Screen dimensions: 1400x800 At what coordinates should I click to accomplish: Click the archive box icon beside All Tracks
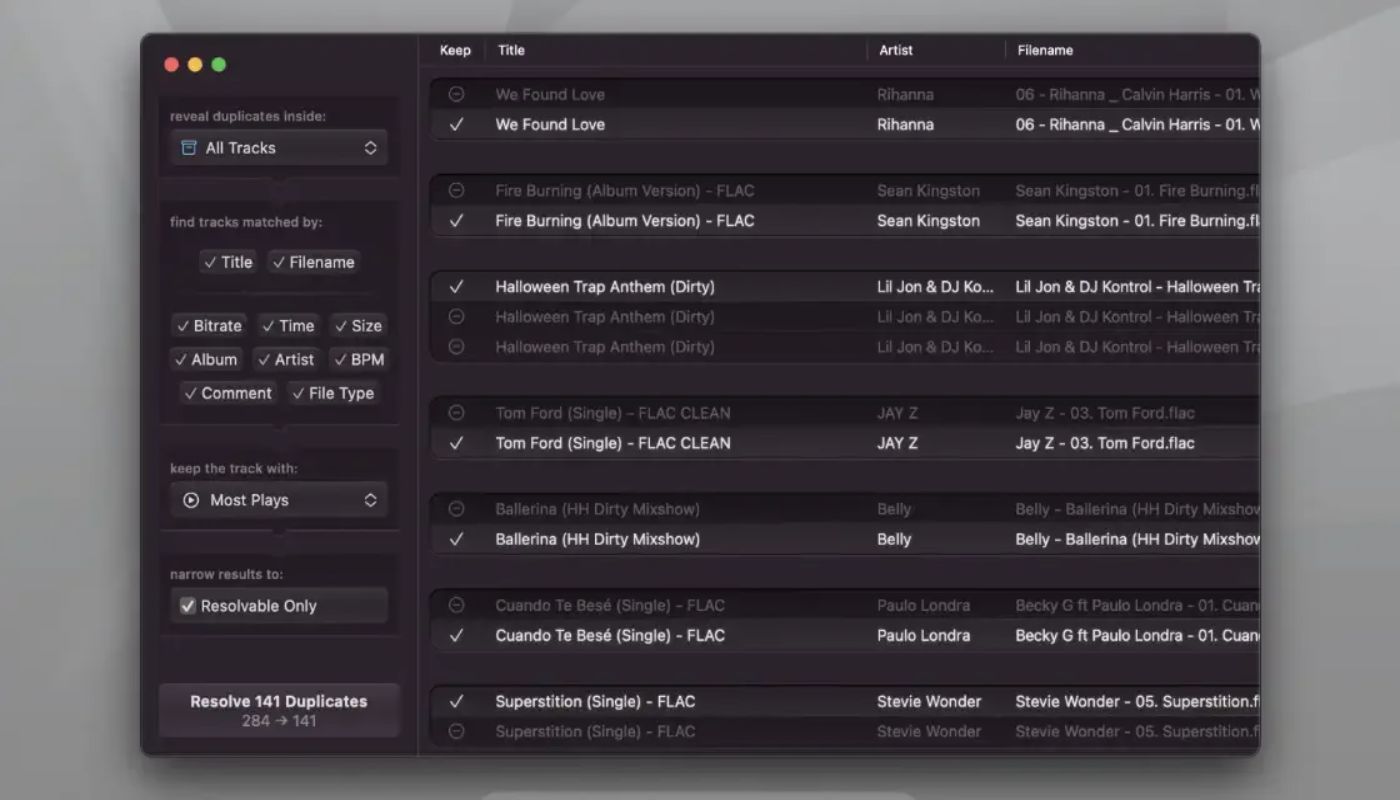188,148
